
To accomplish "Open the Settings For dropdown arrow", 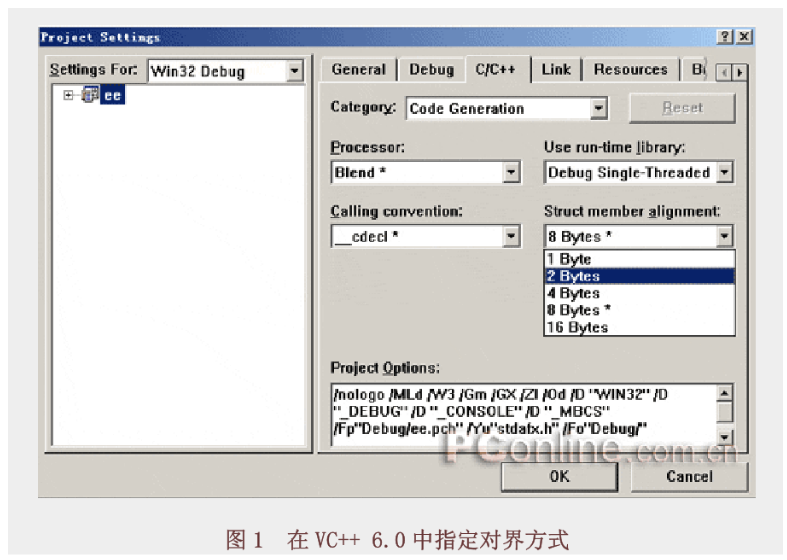I will (x=295, y=71).
